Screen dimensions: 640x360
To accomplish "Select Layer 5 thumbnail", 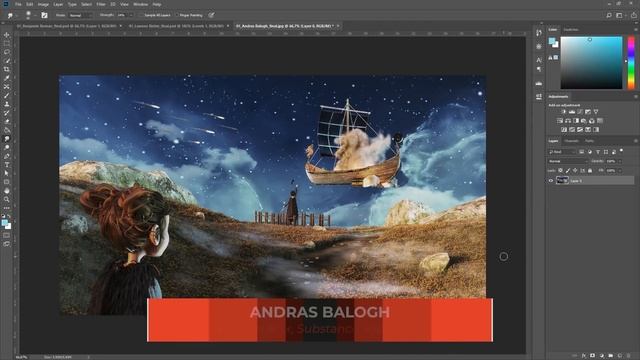I will pos(562,180).
